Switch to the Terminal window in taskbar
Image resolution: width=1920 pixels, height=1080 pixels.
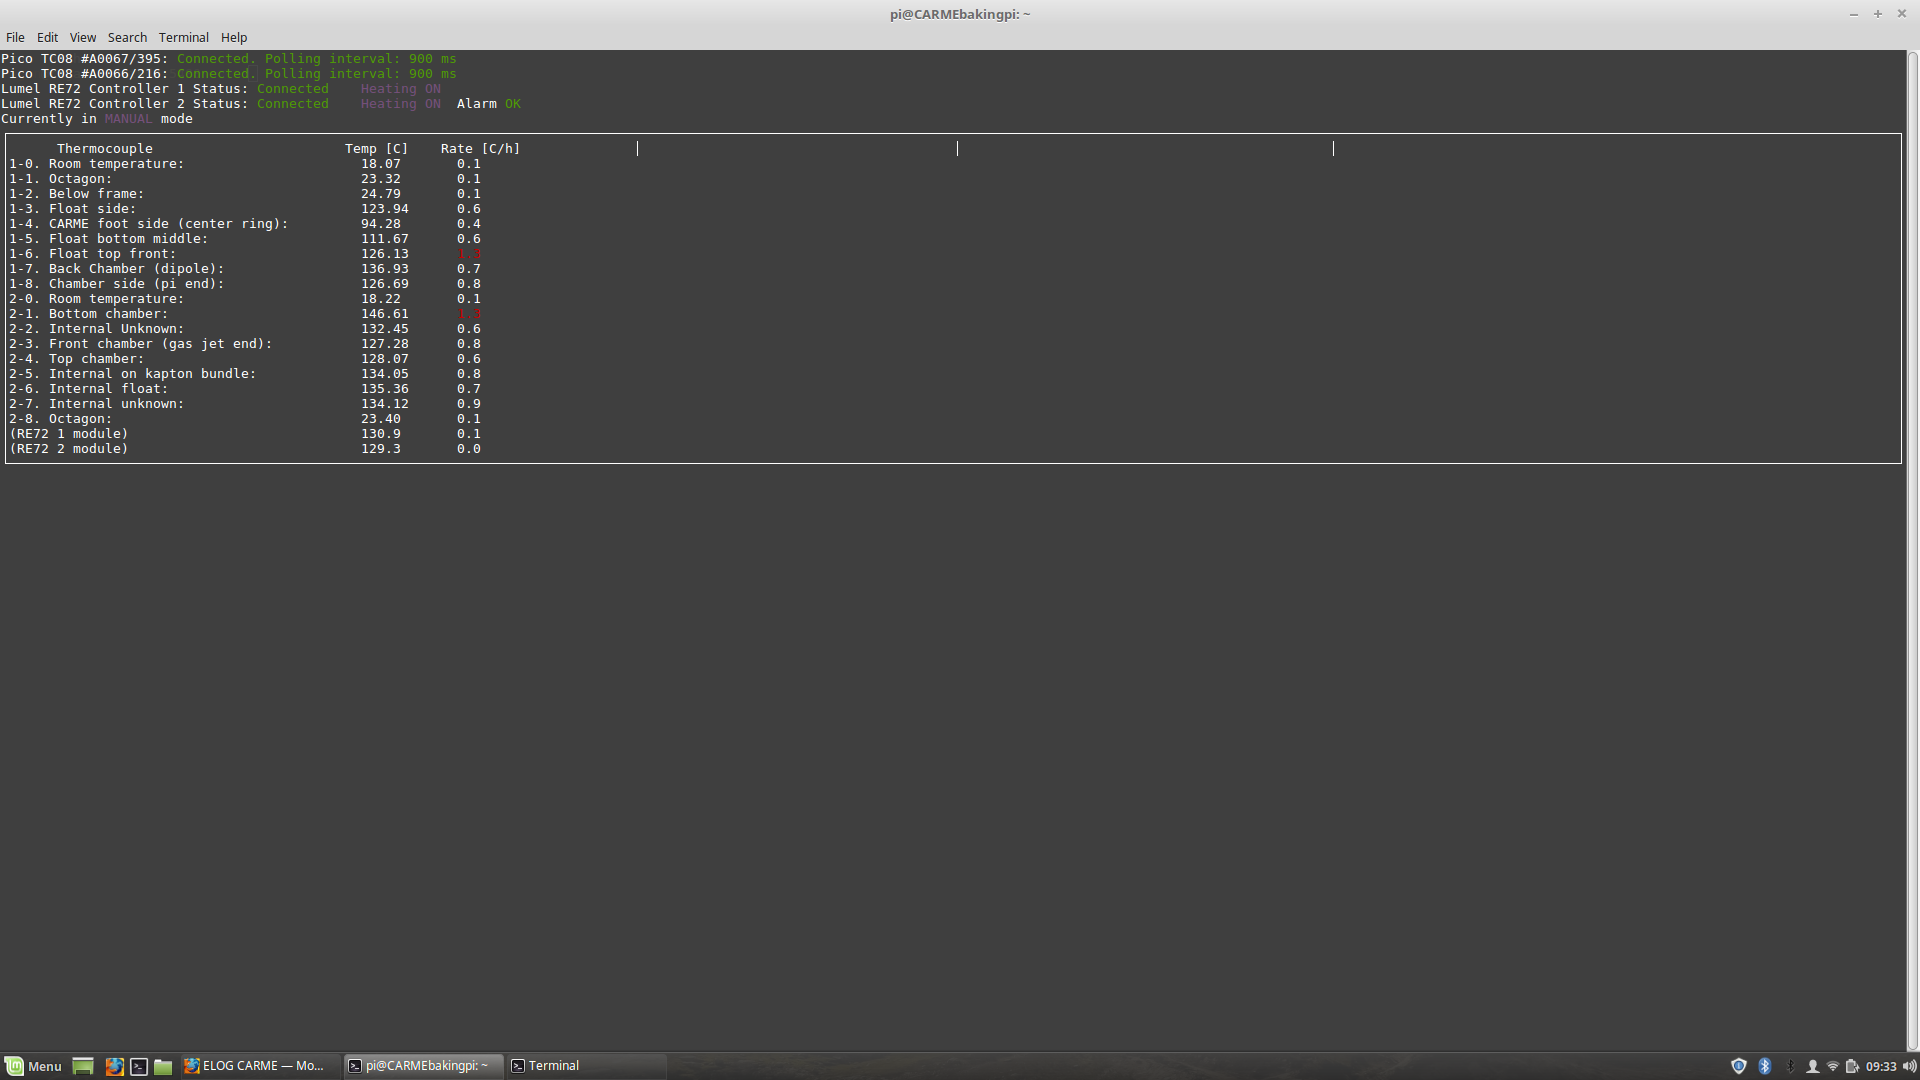[552, 1066]
